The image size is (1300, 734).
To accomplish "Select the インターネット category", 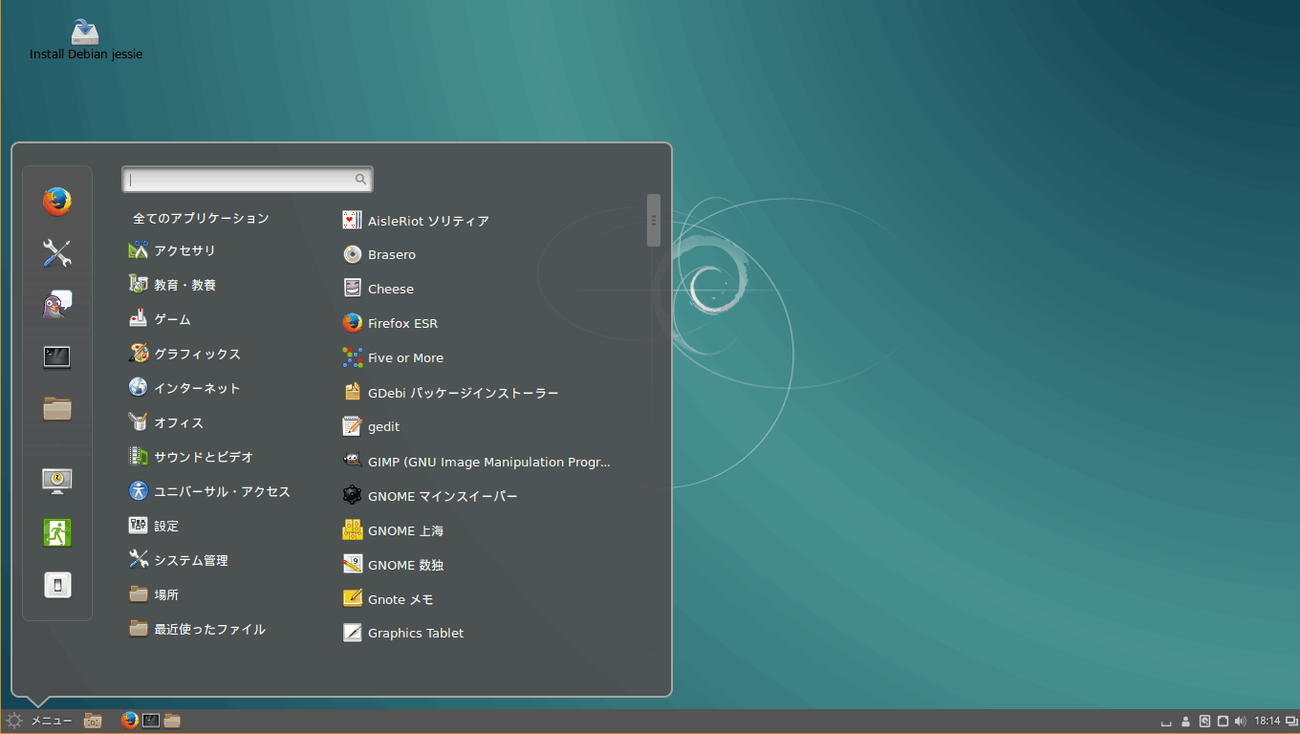I will [196, 388].
